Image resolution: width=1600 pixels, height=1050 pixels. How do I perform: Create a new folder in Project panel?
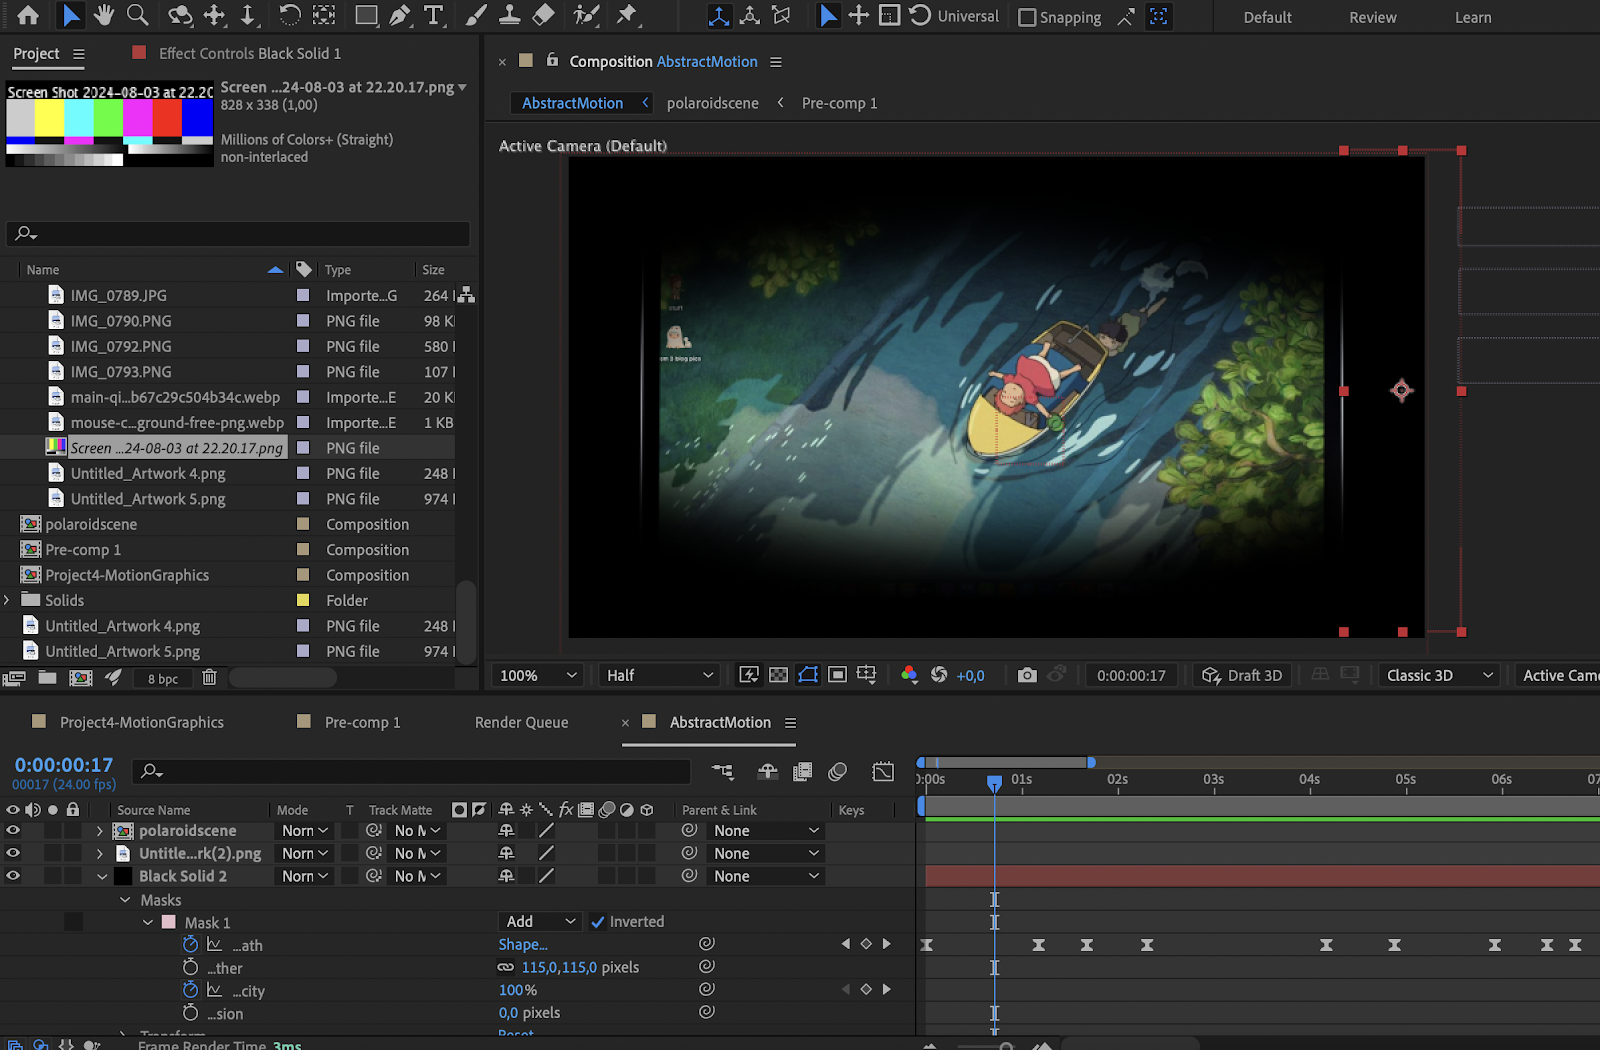pyautogui.click(x=47, y=678)
